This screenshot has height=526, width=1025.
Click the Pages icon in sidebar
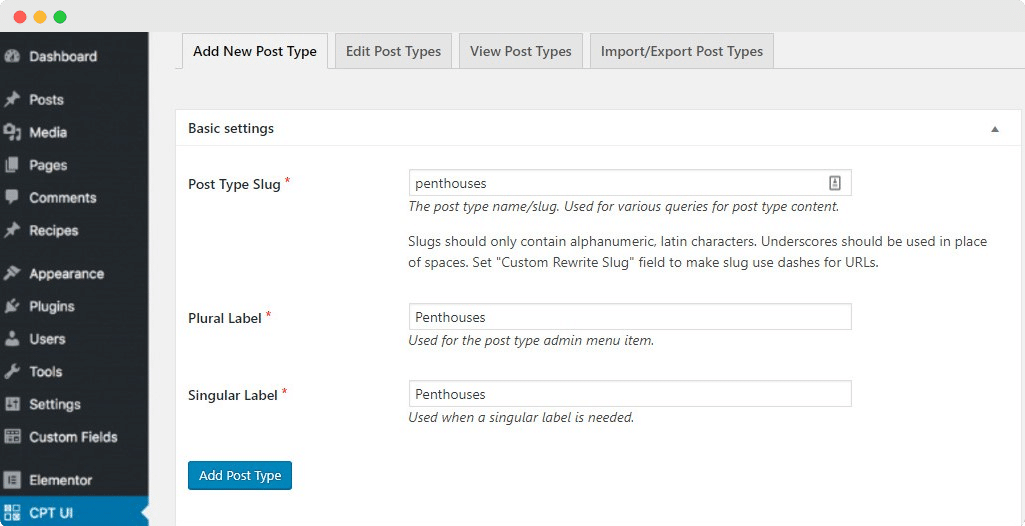12,165
